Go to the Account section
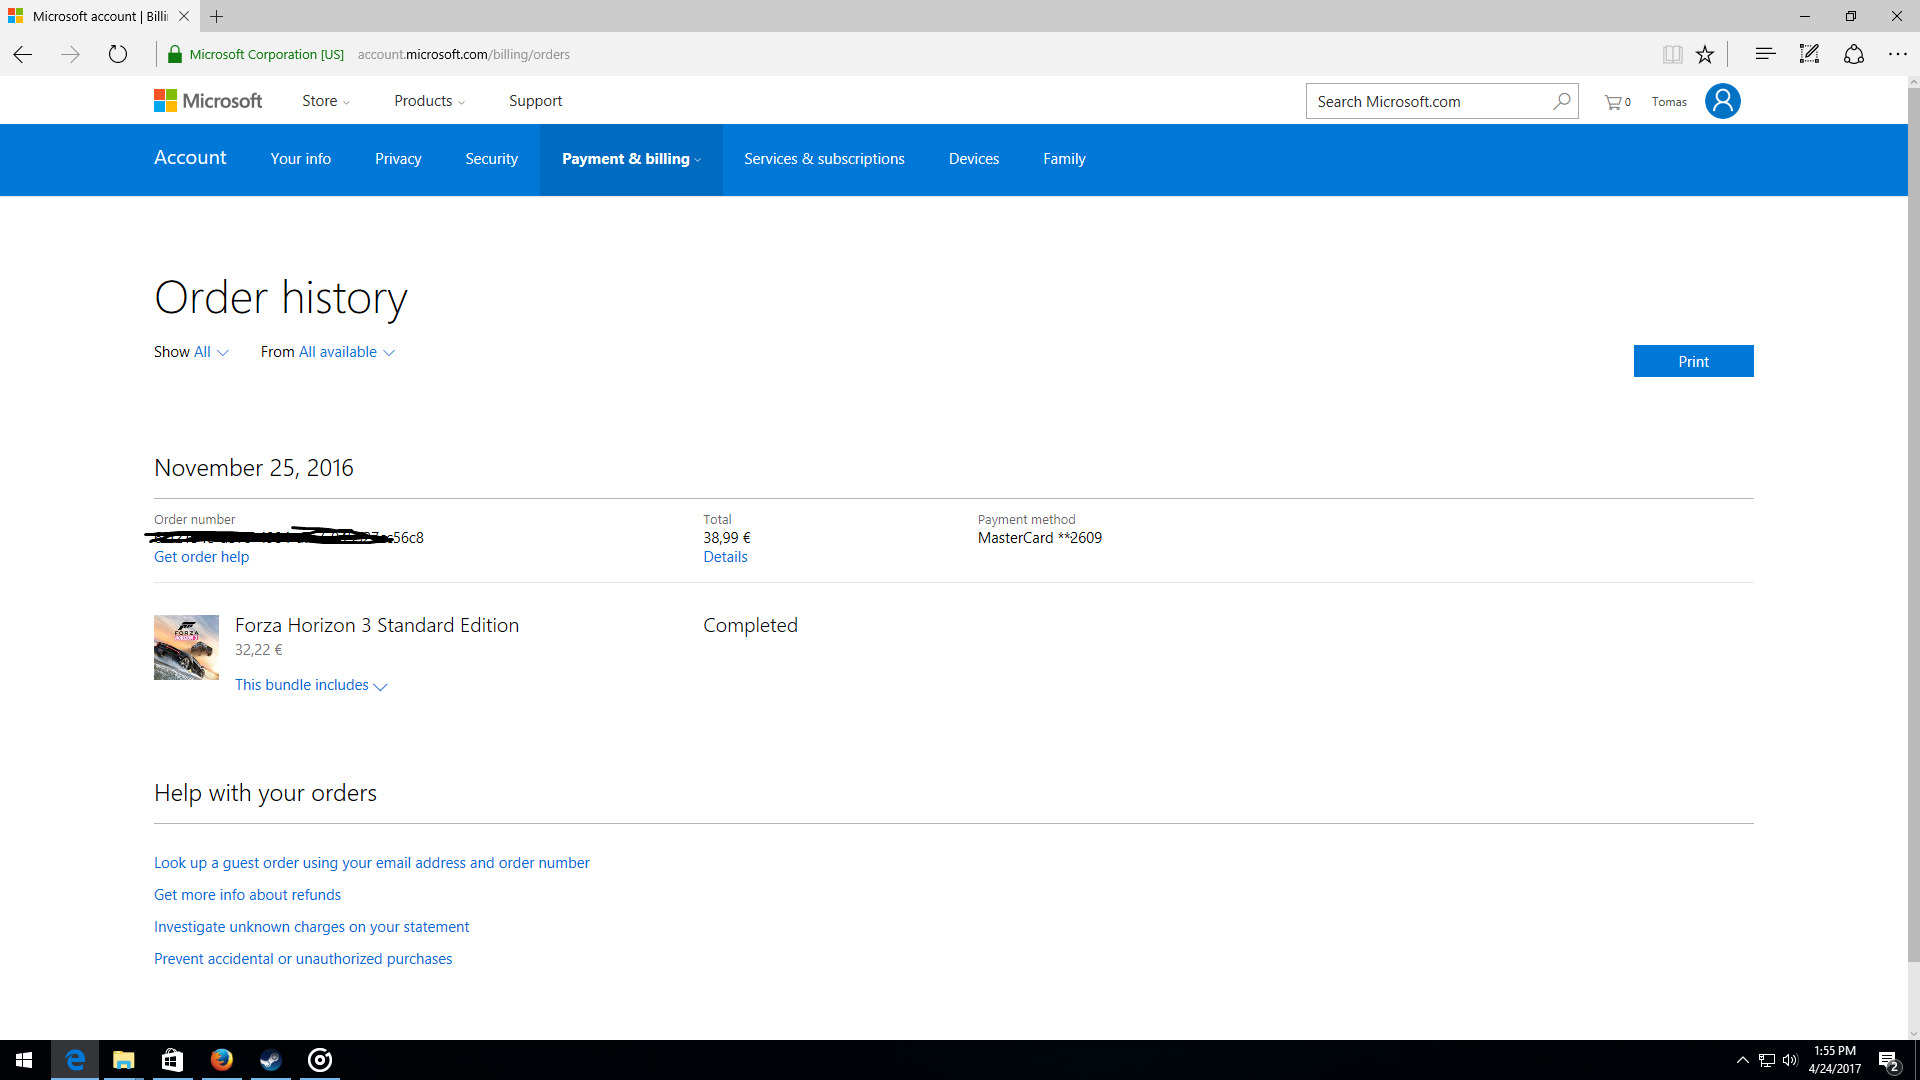The height and width of the screenshot is (1080, 1920). [190, 157]
